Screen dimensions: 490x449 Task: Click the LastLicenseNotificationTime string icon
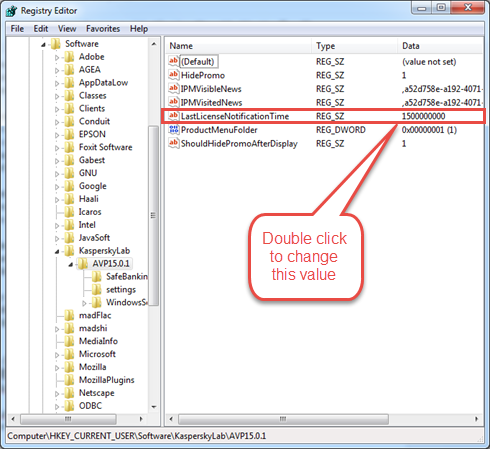coord(173,116)
